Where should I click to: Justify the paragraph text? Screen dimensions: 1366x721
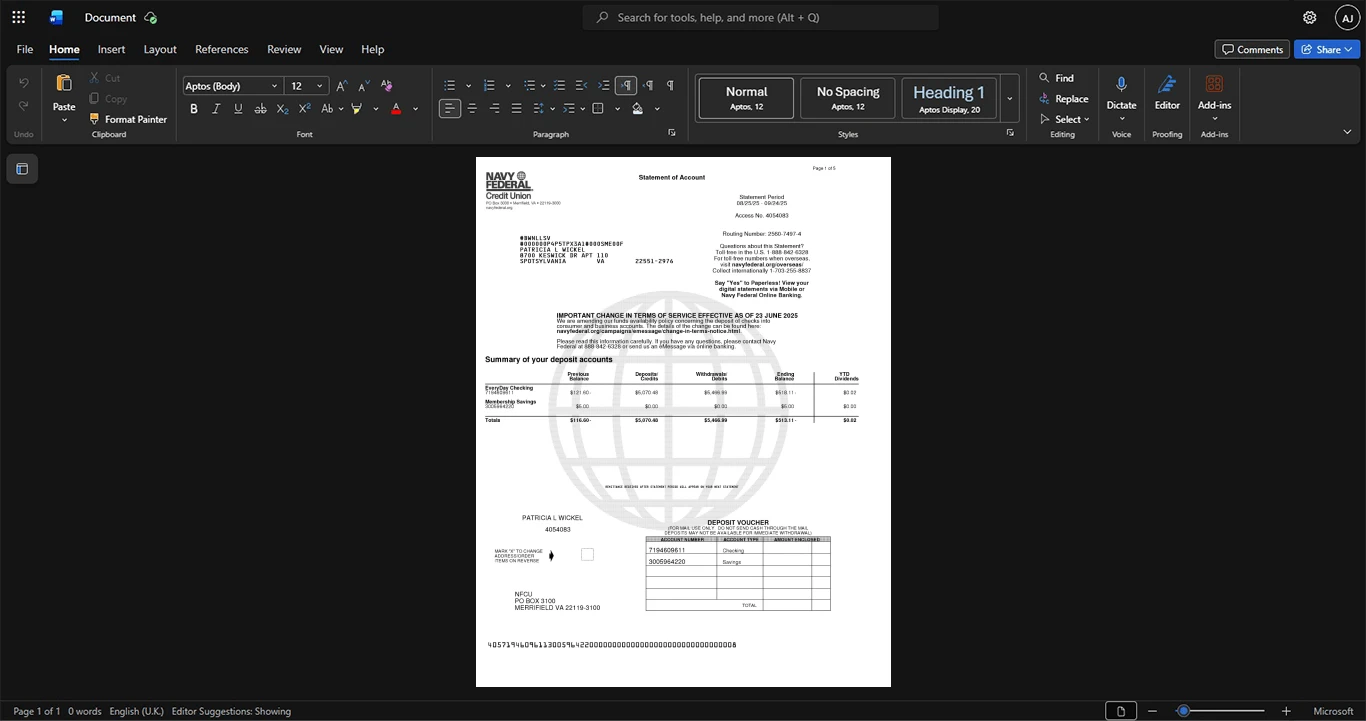click(x=516, y=108)
